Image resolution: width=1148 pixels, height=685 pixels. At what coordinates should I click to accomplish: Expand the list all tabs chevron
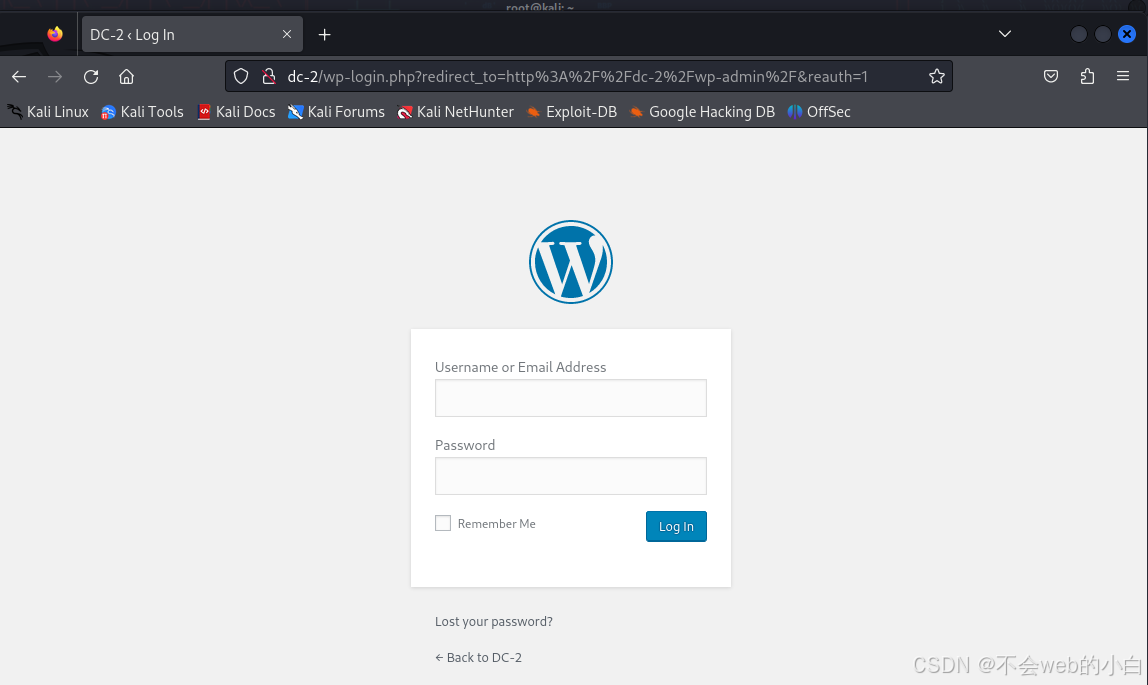[x=1004, y=34]
